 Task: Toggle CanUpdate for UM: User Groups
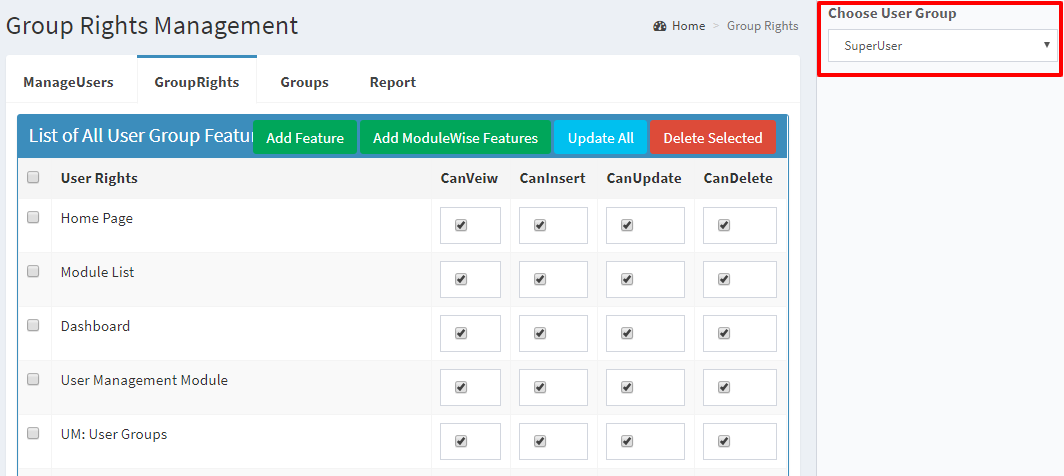pos(627,441)
